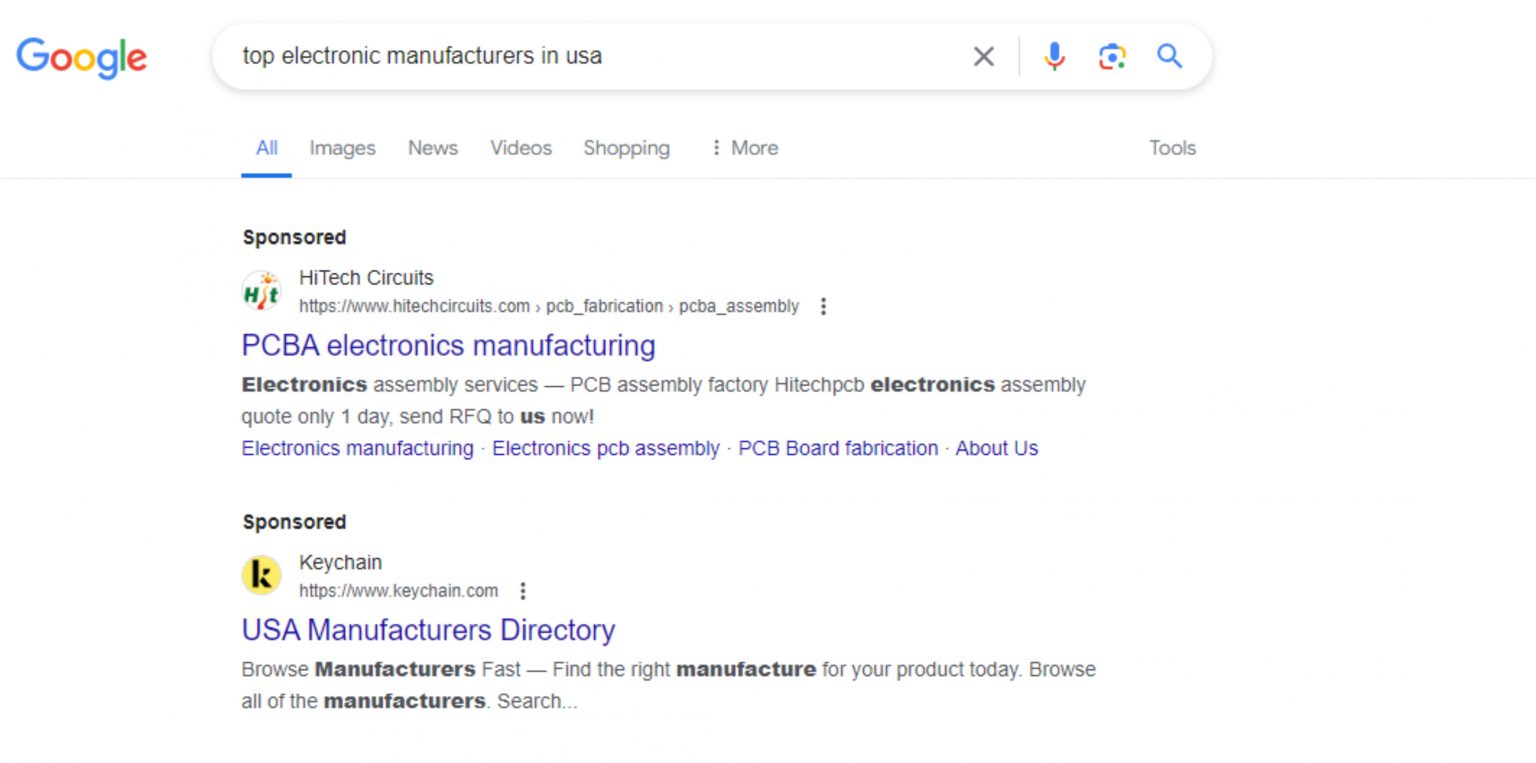Open the USA Manufacturers Directory result
This screenshot has height=763, width=1536.
coord(427,630)
